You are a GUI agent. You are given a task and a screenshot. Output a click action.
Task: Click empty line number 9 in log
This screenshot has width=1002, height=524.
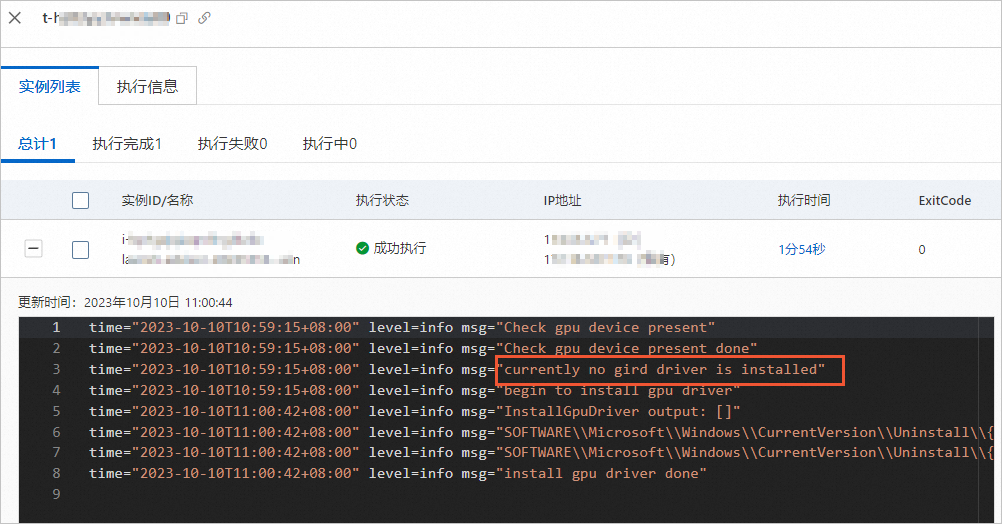(x=56, y=494)
